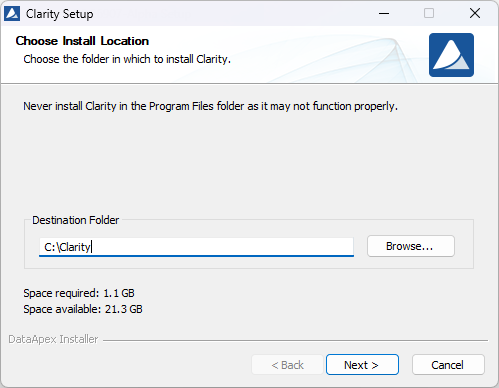Image resolution: width=499 pixels, height=388 pixels.
Task: Click the large Clarity logo in header
Action: (x=451, y=55)
